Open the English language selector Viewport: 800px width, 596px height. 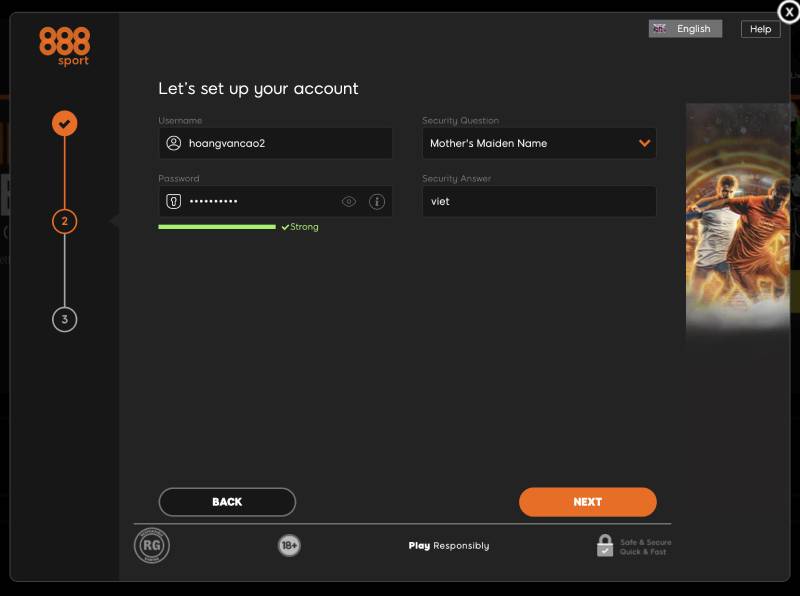(686, 29)
